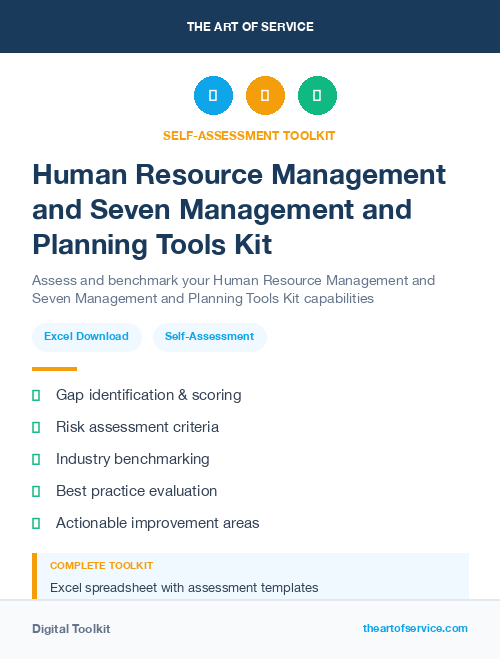This screenshot has height=659, width=500.
Task: Click THE ART OF SERVICE header title
Action: click(x=250, y=27)
